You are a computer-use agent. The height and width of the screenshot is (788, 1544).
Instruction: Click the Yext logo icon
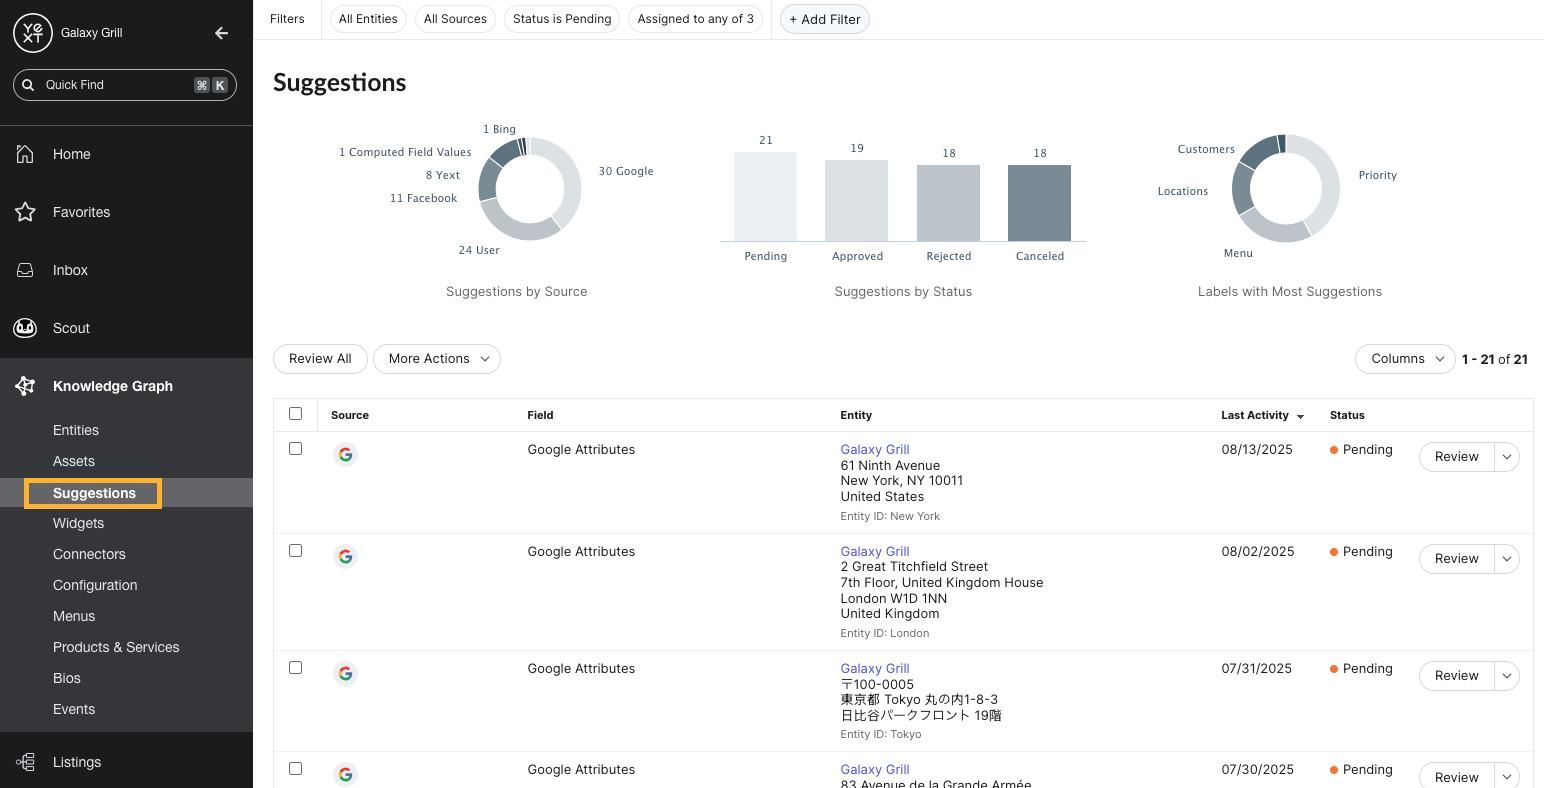[32, 33]
